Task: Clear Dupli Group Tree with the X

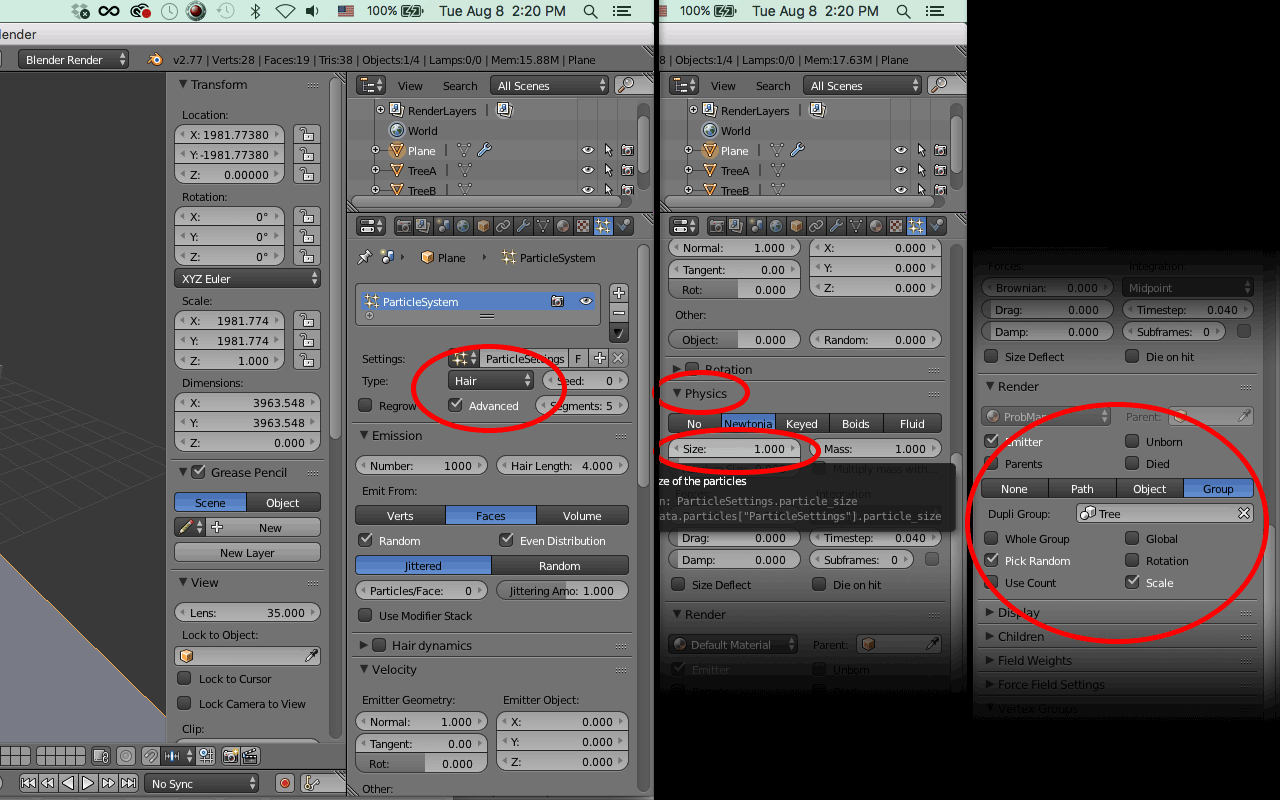Action: [1244, 514]
